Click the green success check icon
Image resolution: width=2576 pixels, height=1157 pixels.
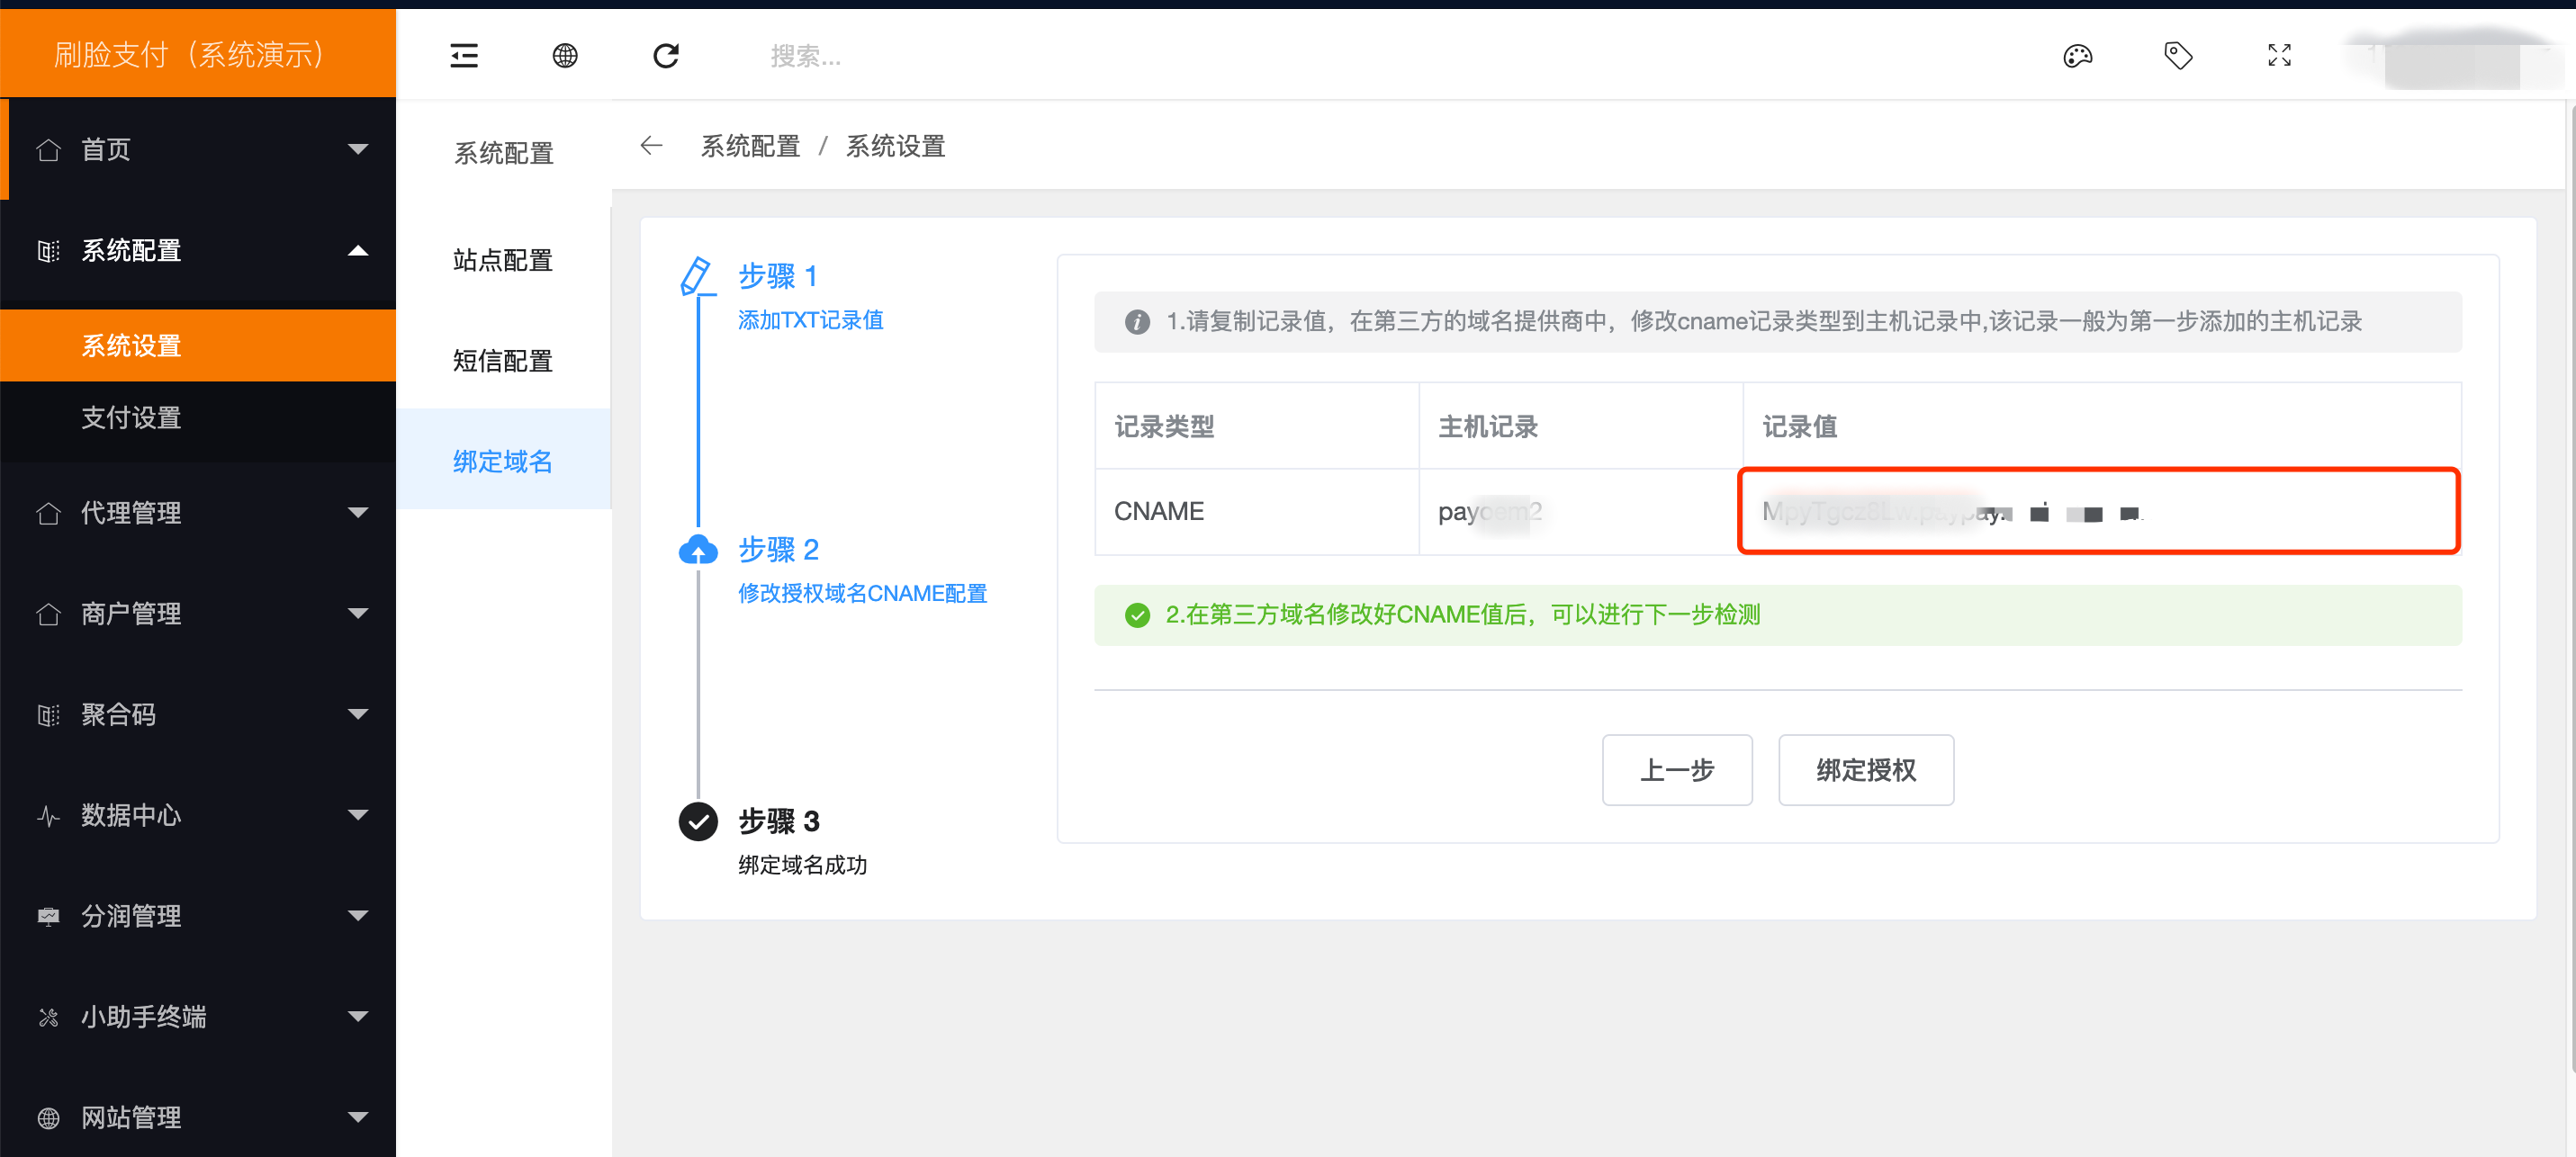pos(1136,614)
